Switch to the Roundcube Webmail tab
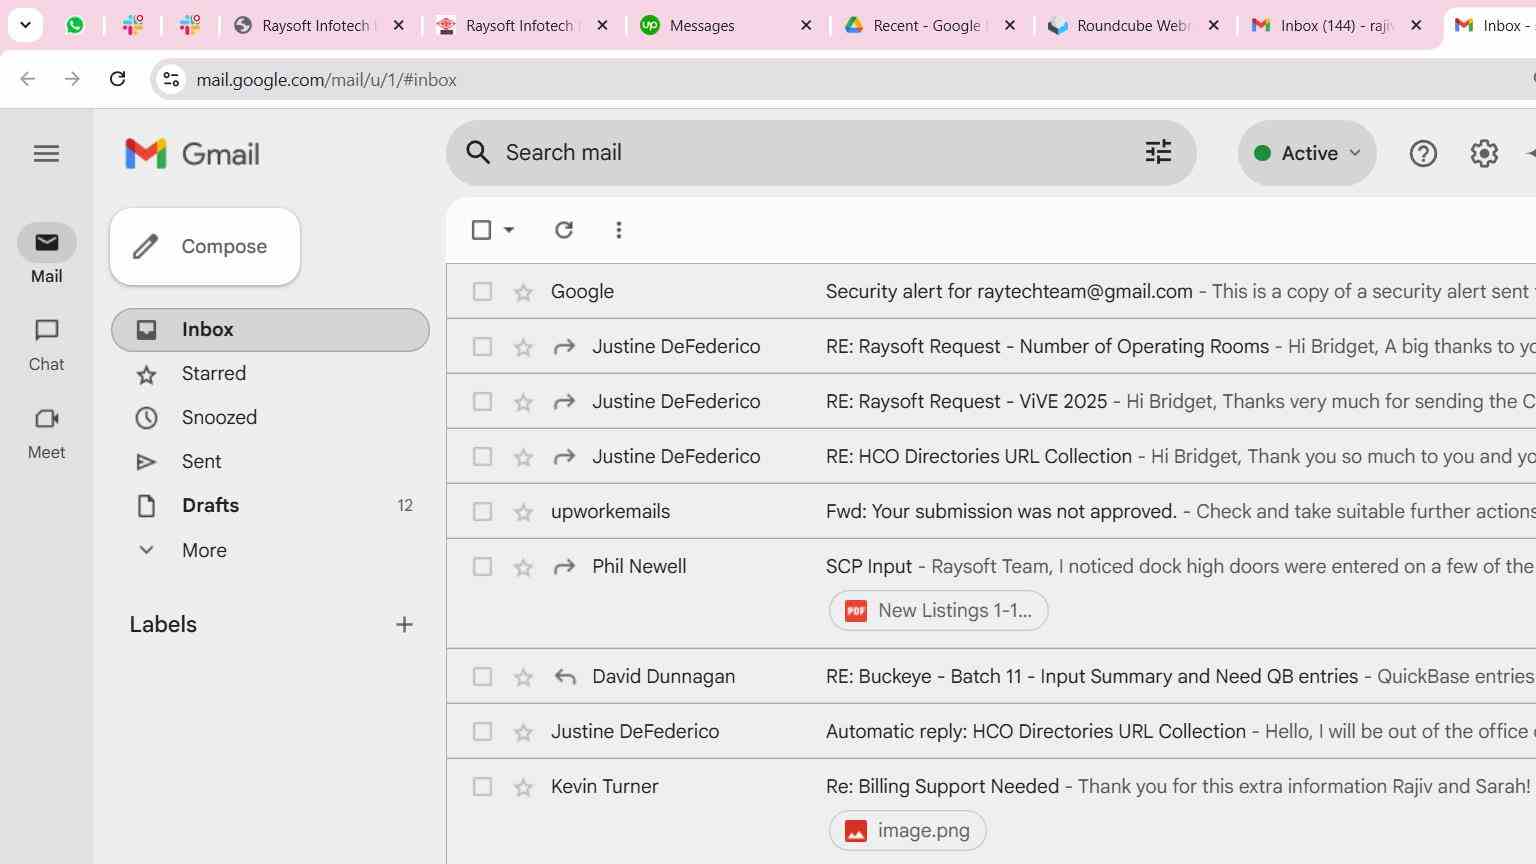This screenshot has width=1536, height=864. tap(1133, 25)
